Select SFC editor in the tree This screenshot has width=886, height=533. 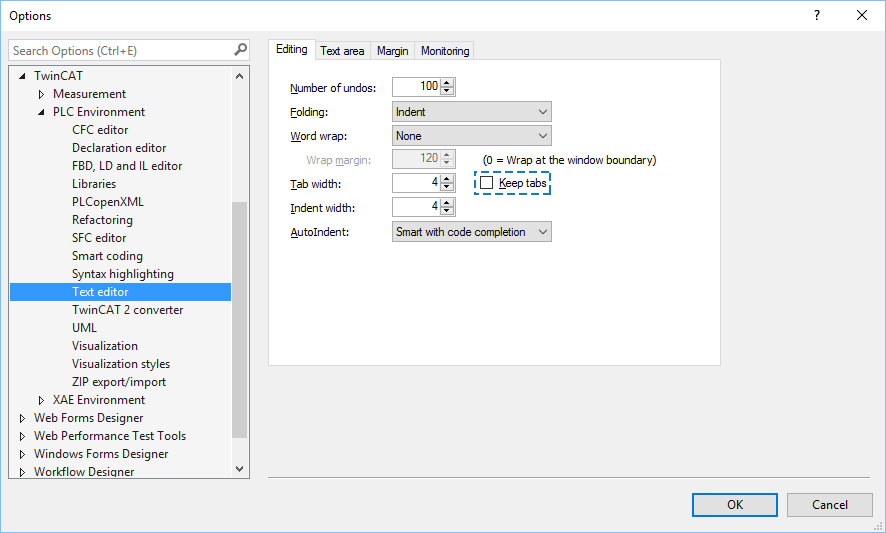(x=99, y=238)
